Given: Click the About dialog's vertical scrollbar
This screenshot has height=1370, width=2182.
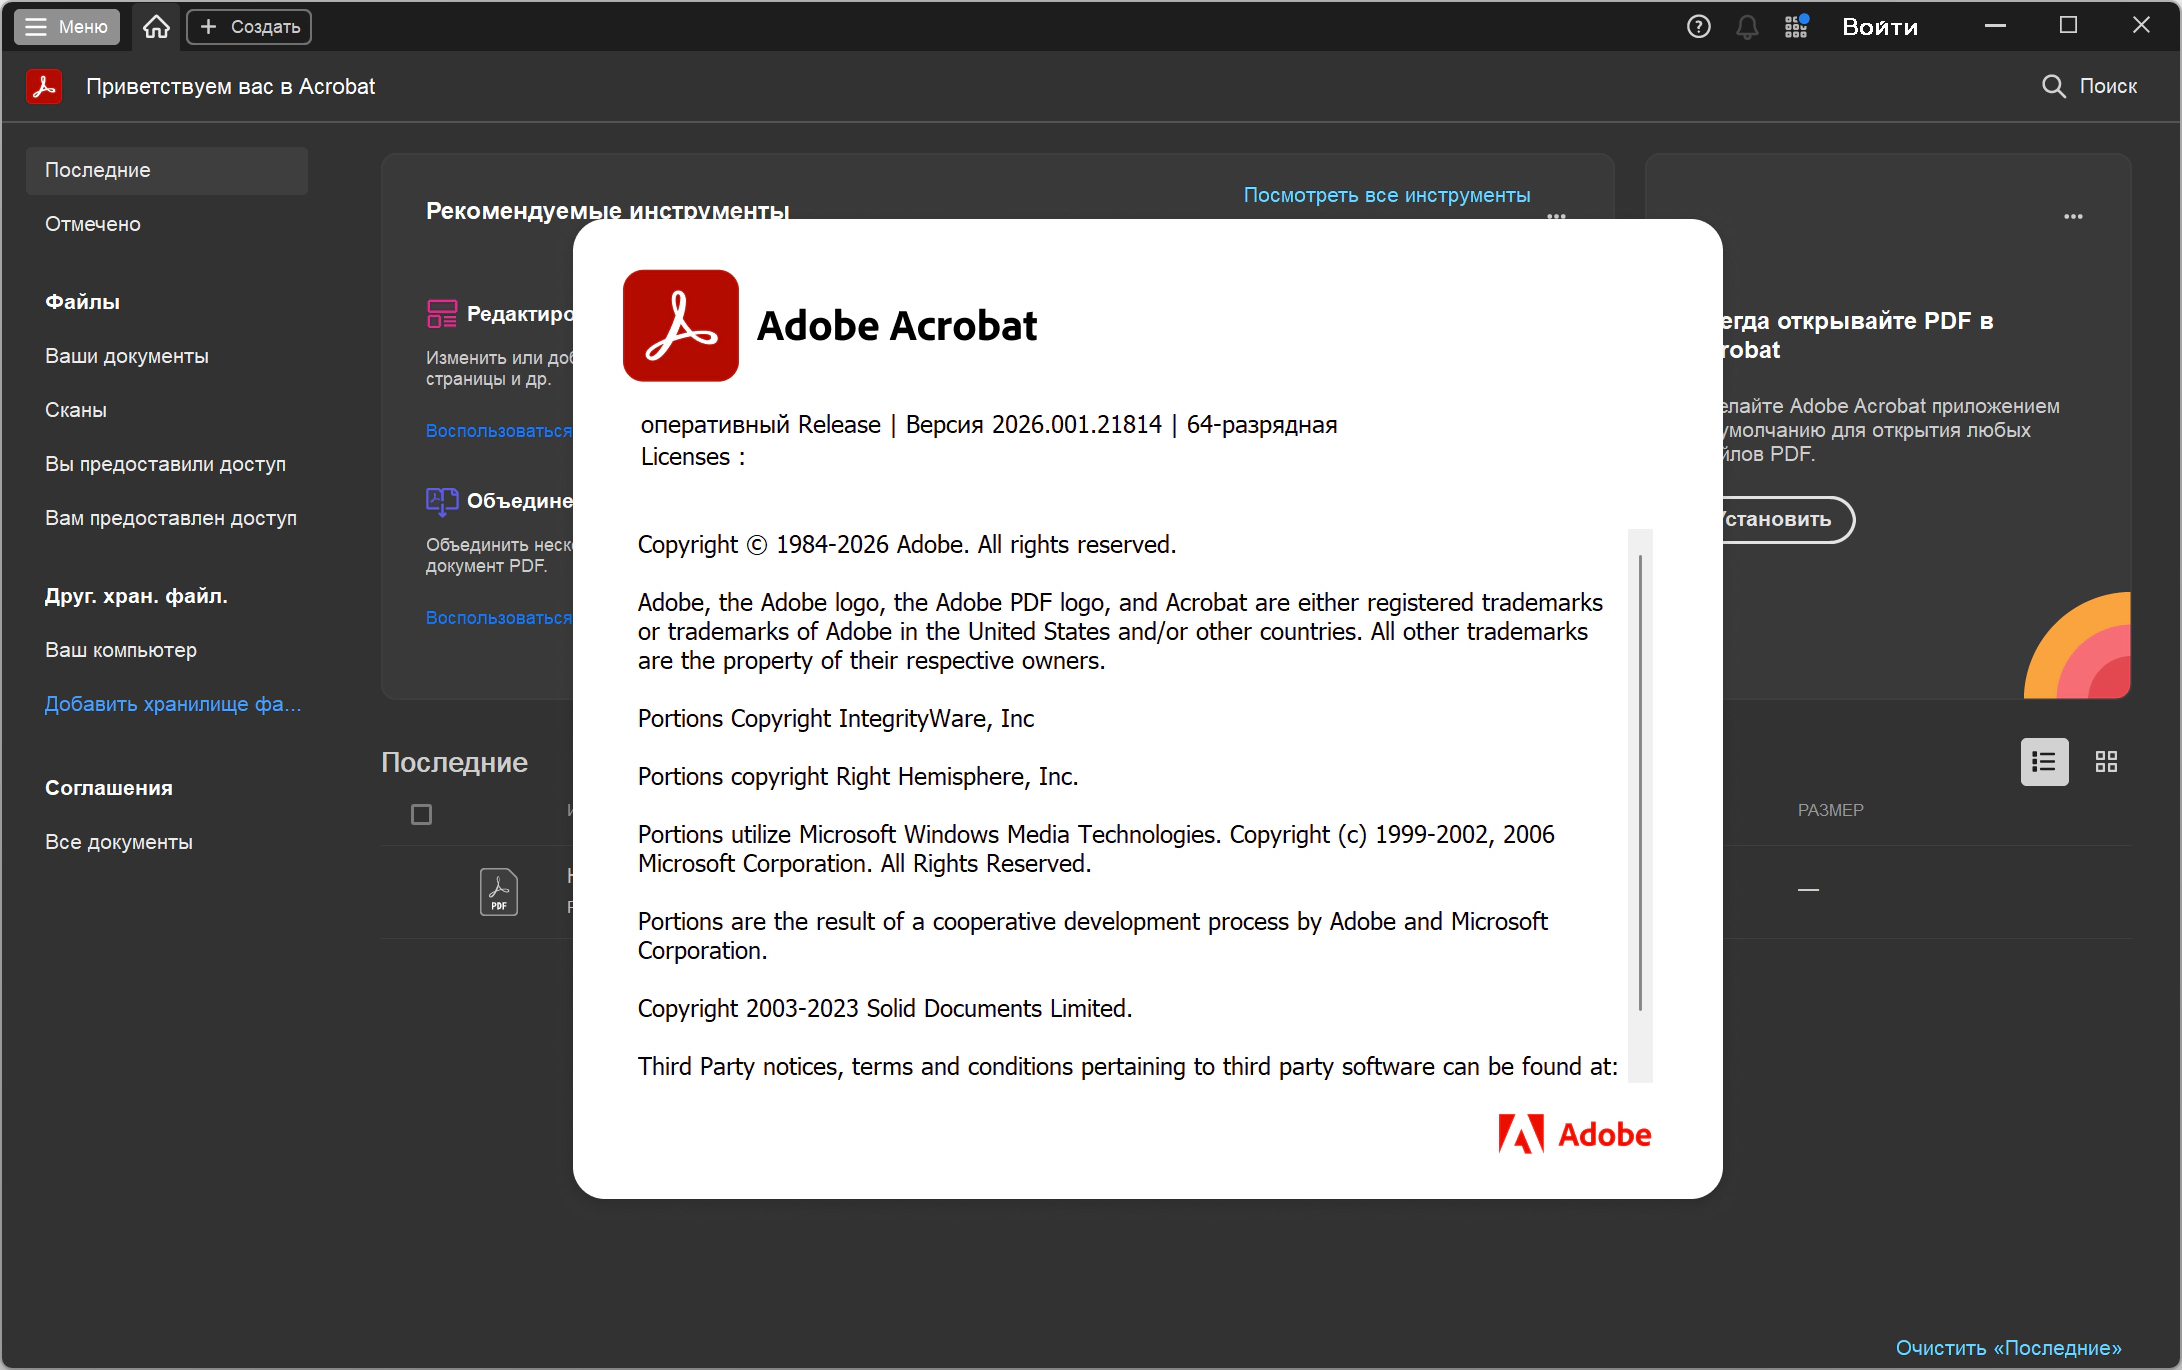Looking at the screenshot, I should [1640, 783].
